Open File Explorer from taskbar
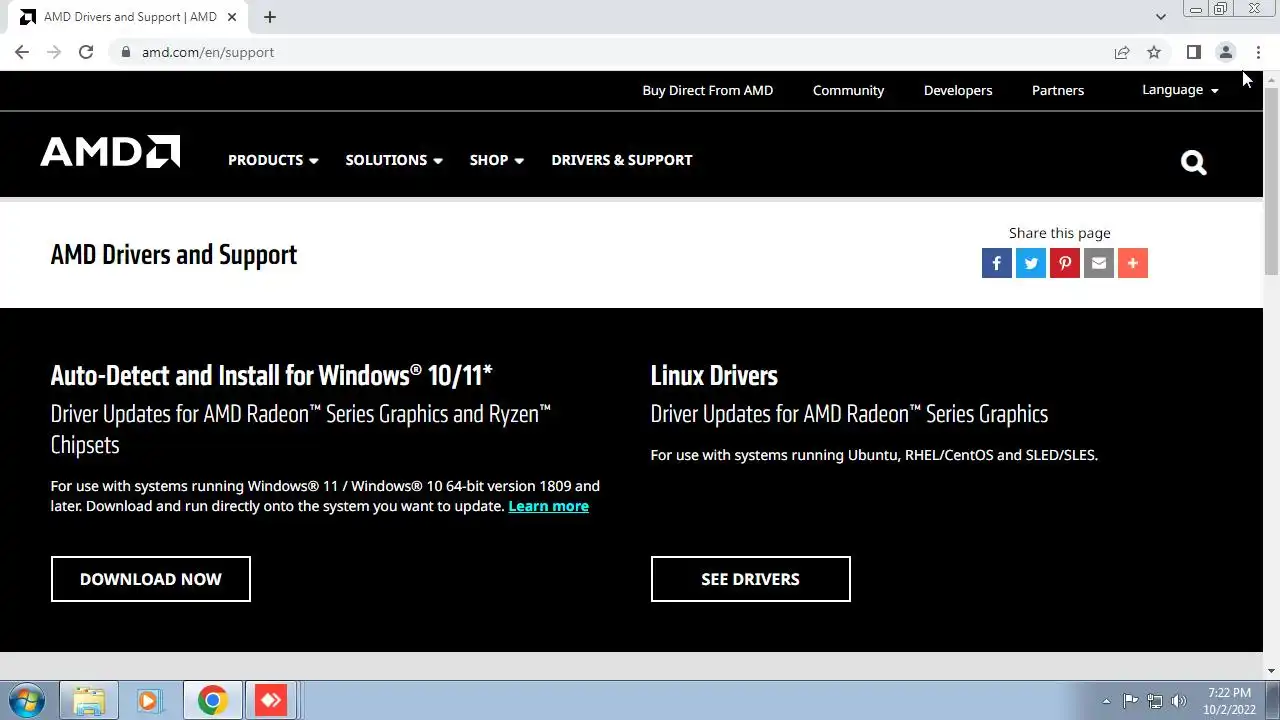Screen dimensions: 1280x720 click(89, 700)
